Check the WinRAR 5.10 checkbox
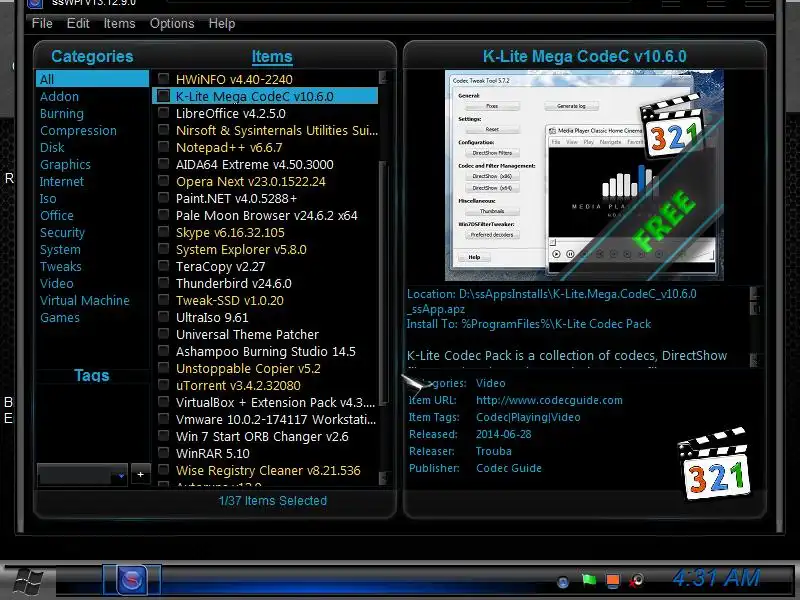This screenshot has width=800, height=600. 163,452
